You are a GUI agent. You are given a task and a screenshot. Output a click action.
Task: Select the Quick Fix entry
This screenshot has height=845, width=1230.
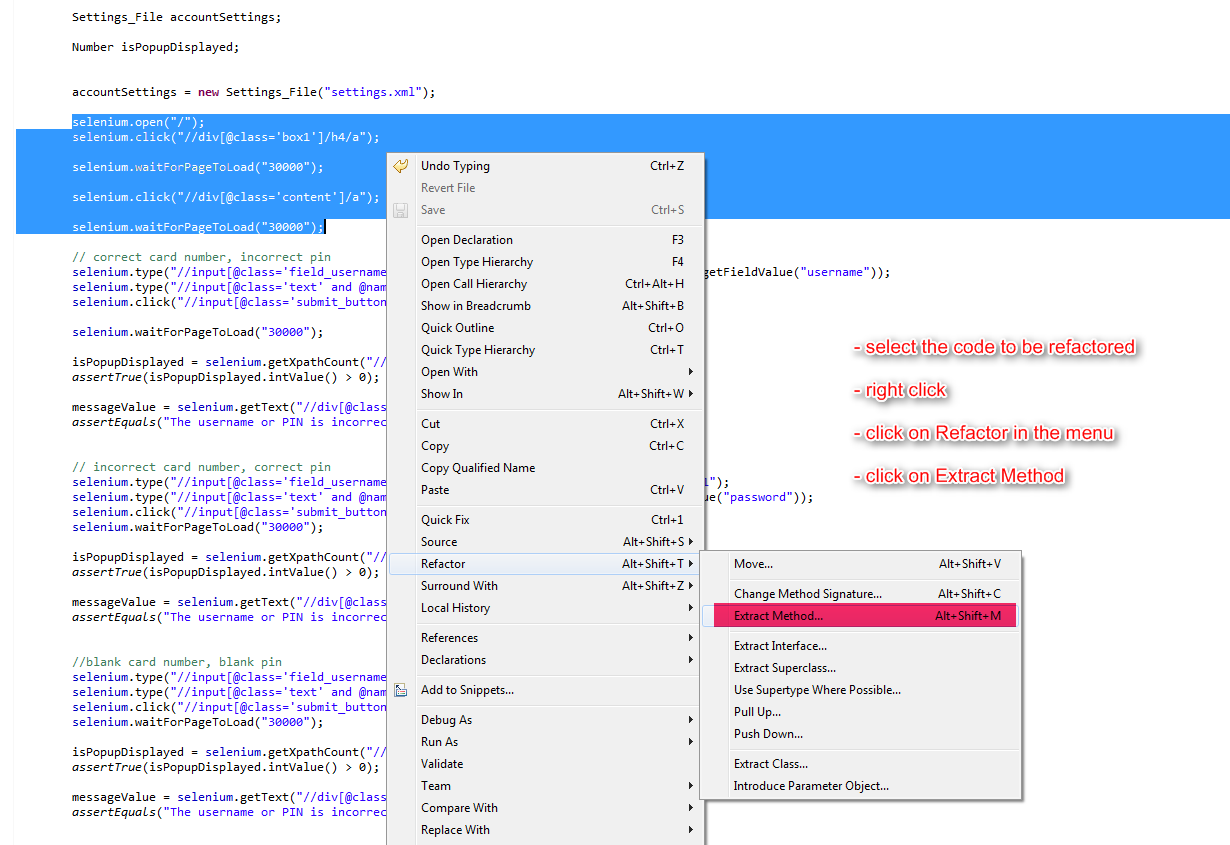(546, 520)
